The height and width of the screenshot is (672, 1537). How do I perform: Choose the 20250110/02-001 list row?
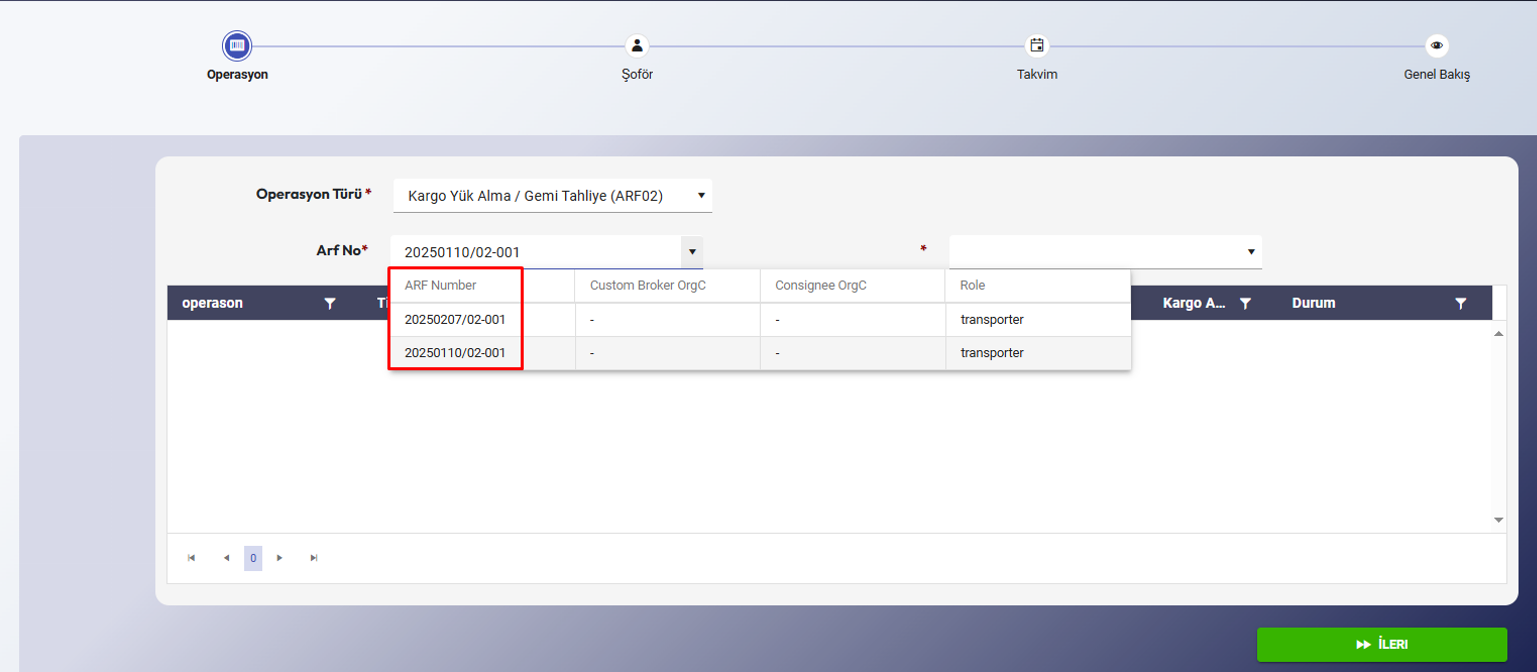[x=455, y=353]
